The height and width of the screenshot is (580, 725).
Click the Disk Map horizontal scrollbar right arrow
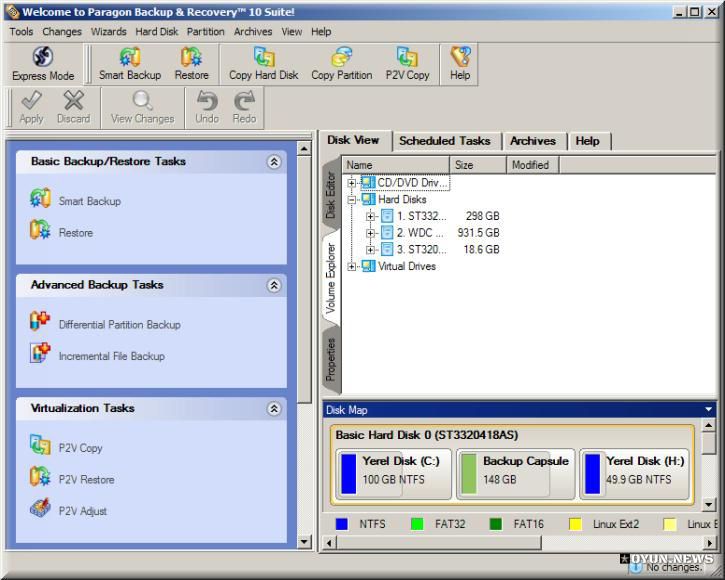click(710, 542)
